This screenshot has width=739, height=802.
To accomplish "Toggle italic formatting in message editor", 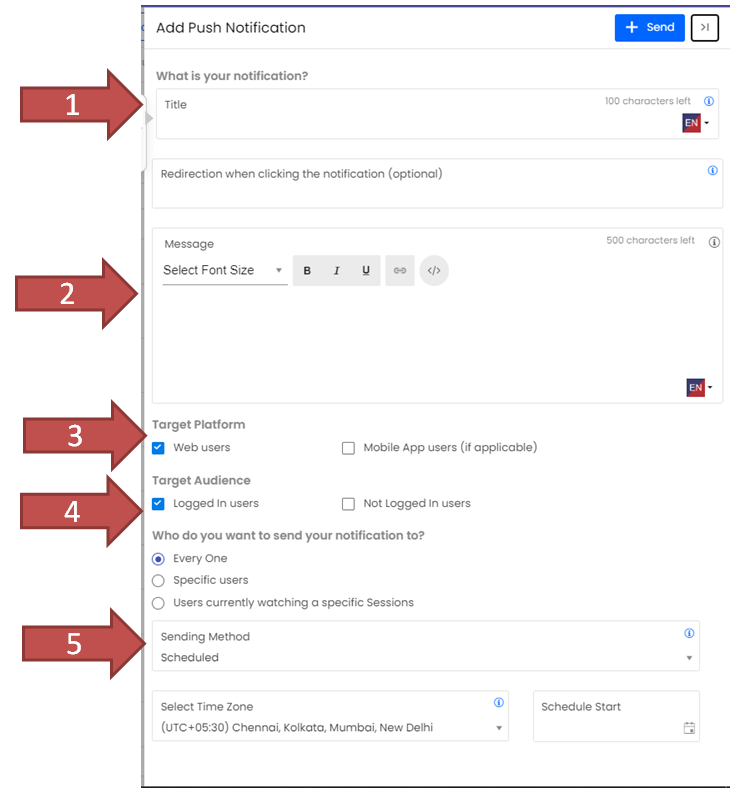I will pyautogui.click(x=337, y=271).
